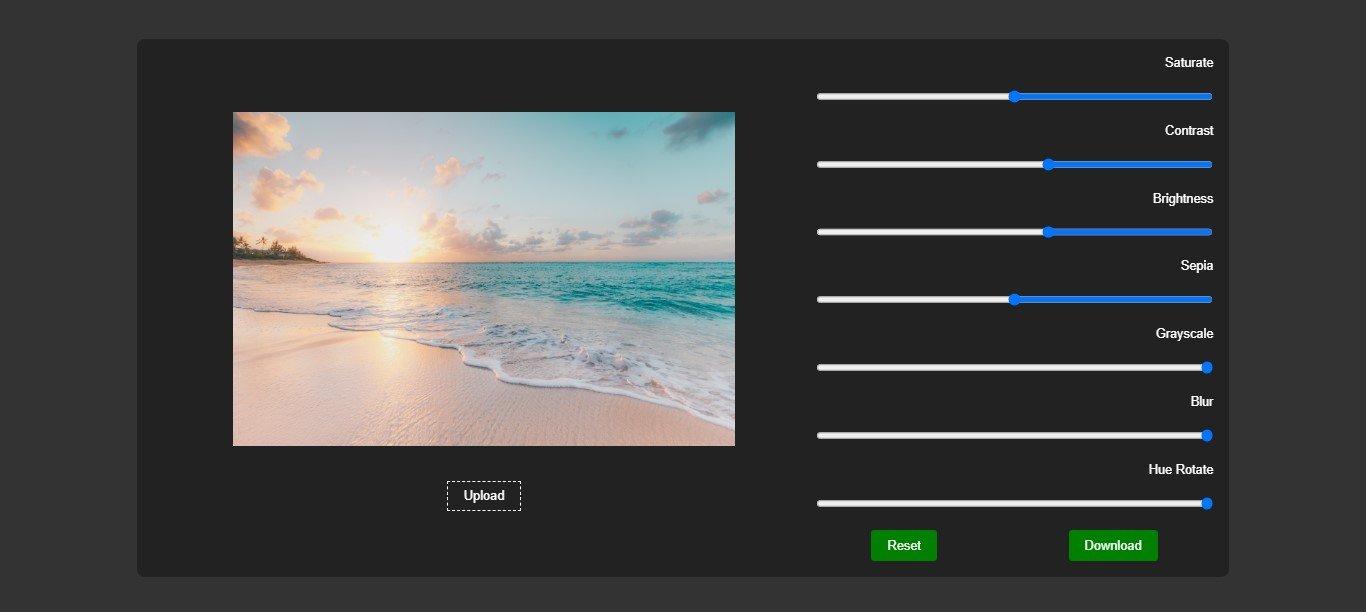The image size is (1366, 612).
Task: Click the blue portion of Brightness track
Action: [x=1130, y=232]
